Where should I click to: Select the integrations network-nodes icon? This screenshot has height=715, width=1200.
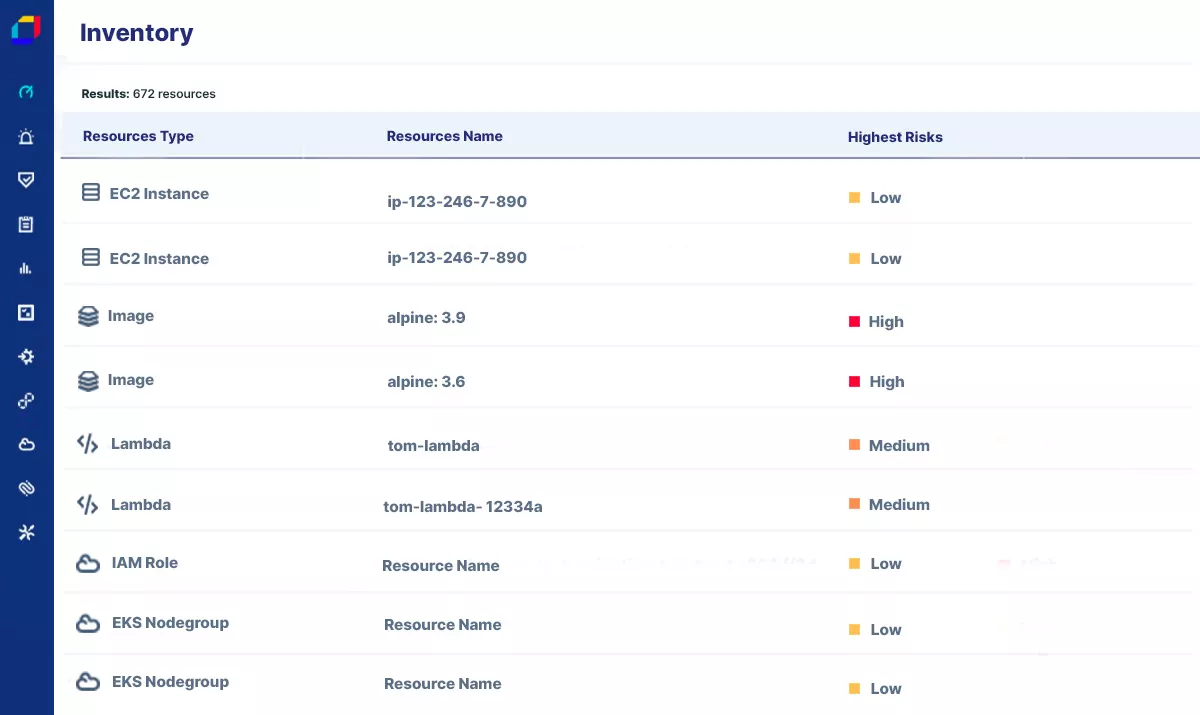(x=25, y=400)
